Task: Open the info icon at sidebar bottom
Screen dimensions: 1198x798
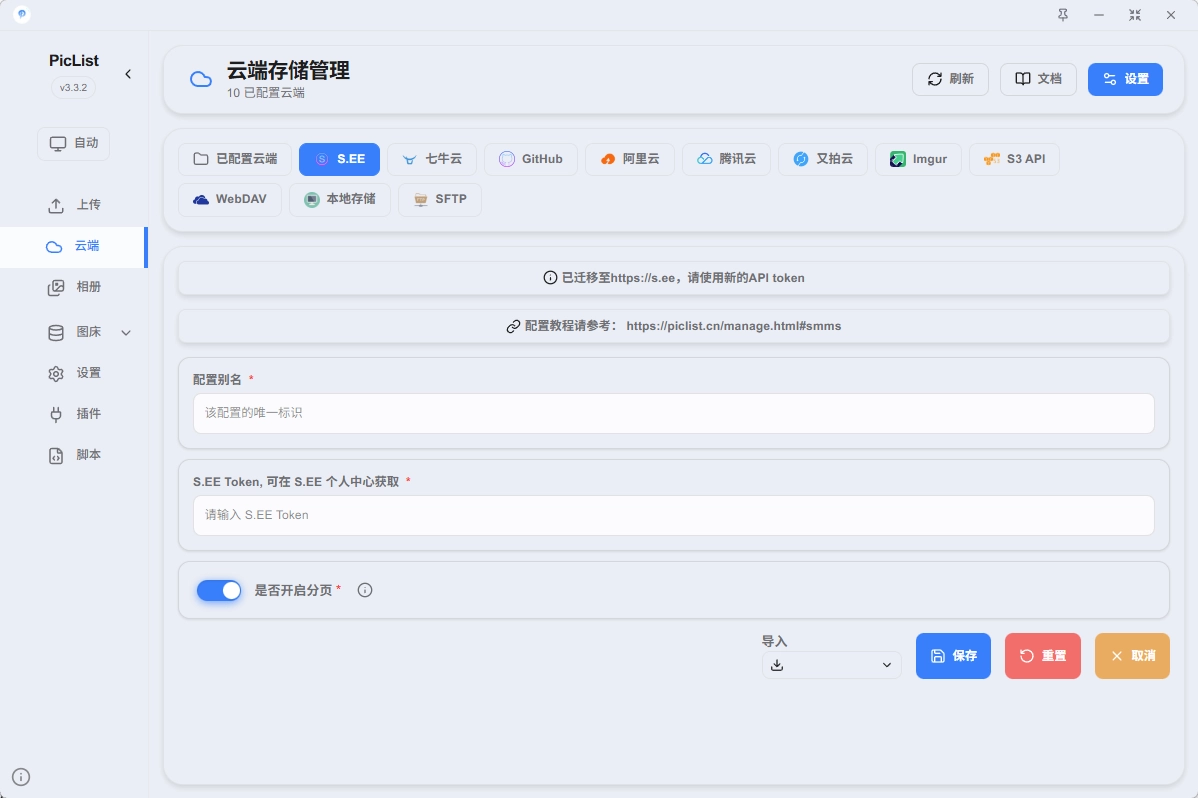Action: pos(21,777)
